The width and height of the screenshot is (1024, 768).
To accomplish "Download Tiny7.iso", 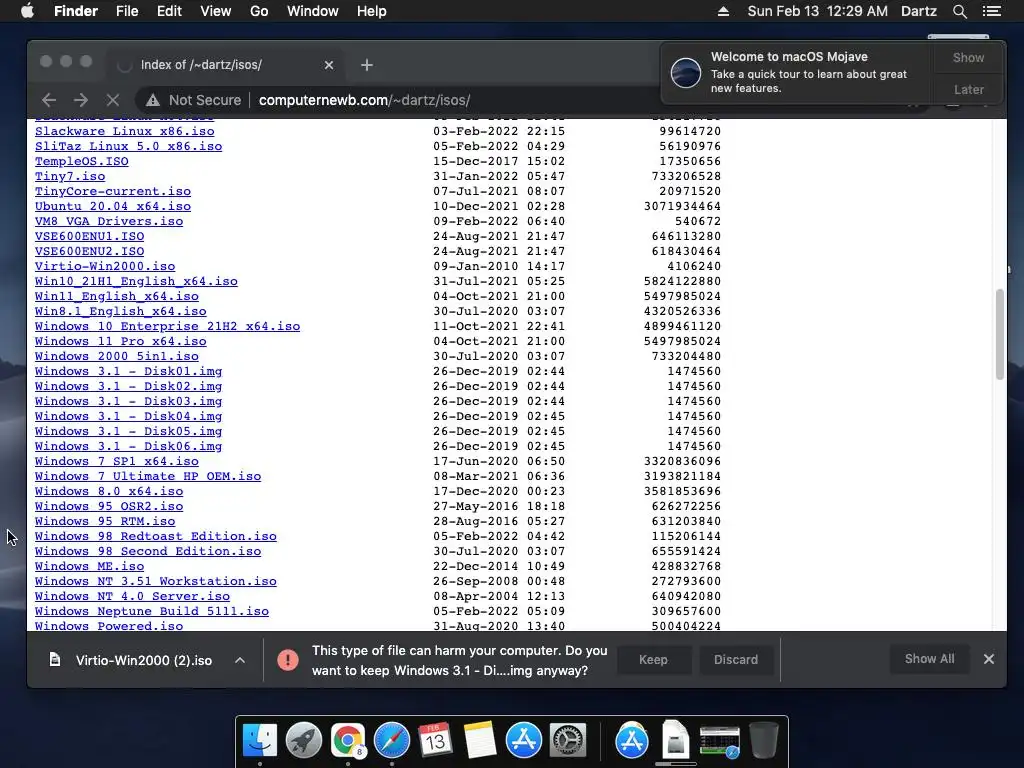I will pos(70,176).
